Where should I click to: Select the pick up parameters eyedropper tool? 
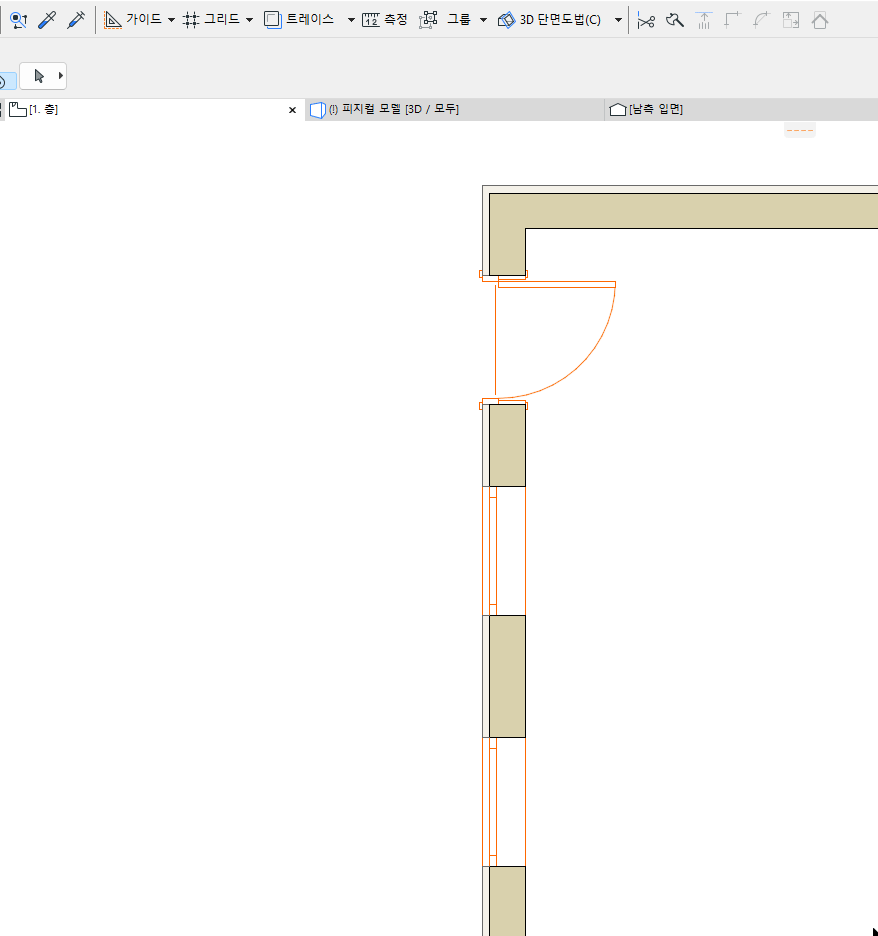coord(47,19)
